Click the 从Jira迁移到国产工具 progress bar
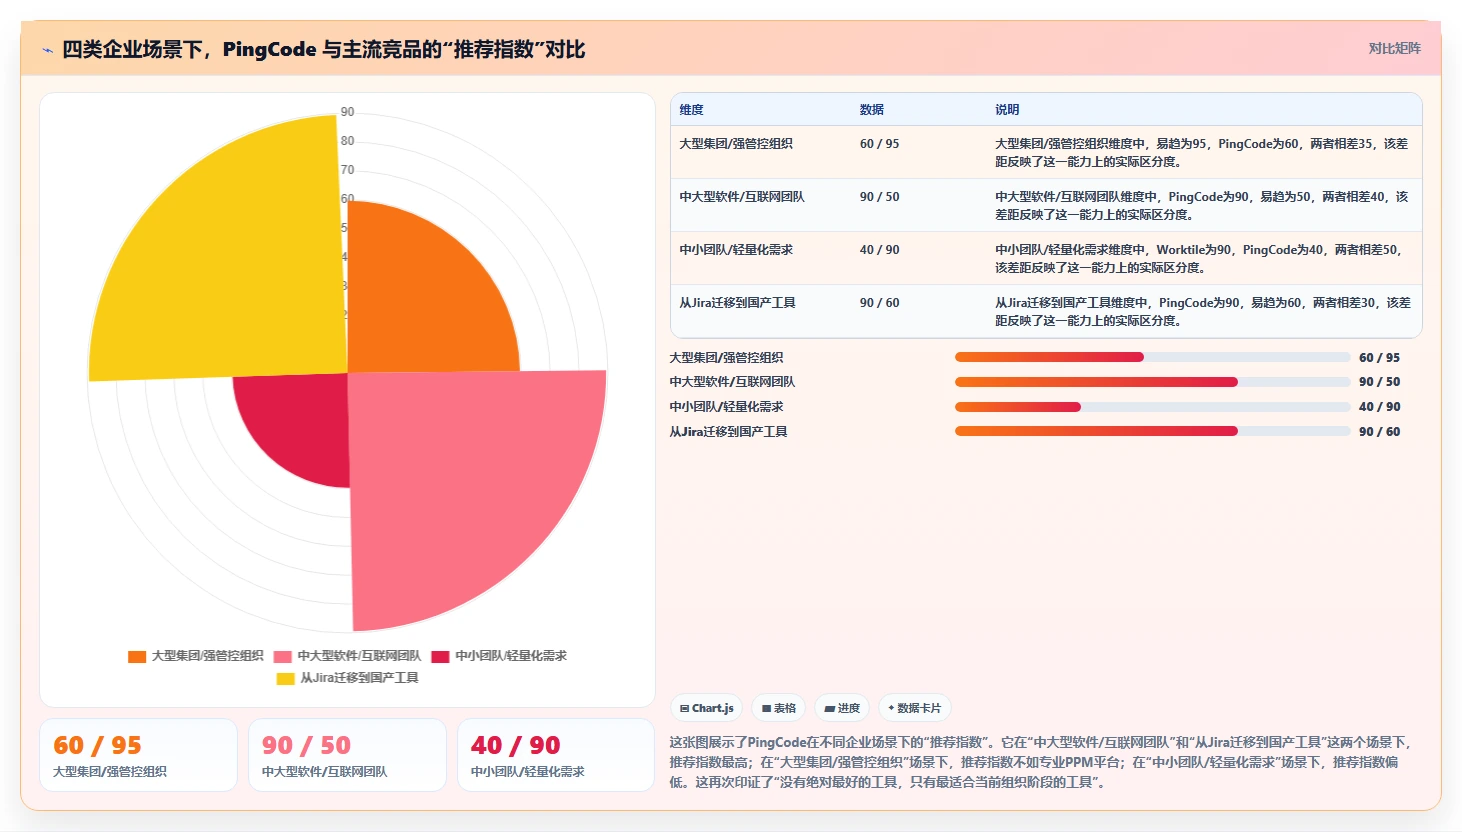The image size is (1462, 832). [1152, 431]
